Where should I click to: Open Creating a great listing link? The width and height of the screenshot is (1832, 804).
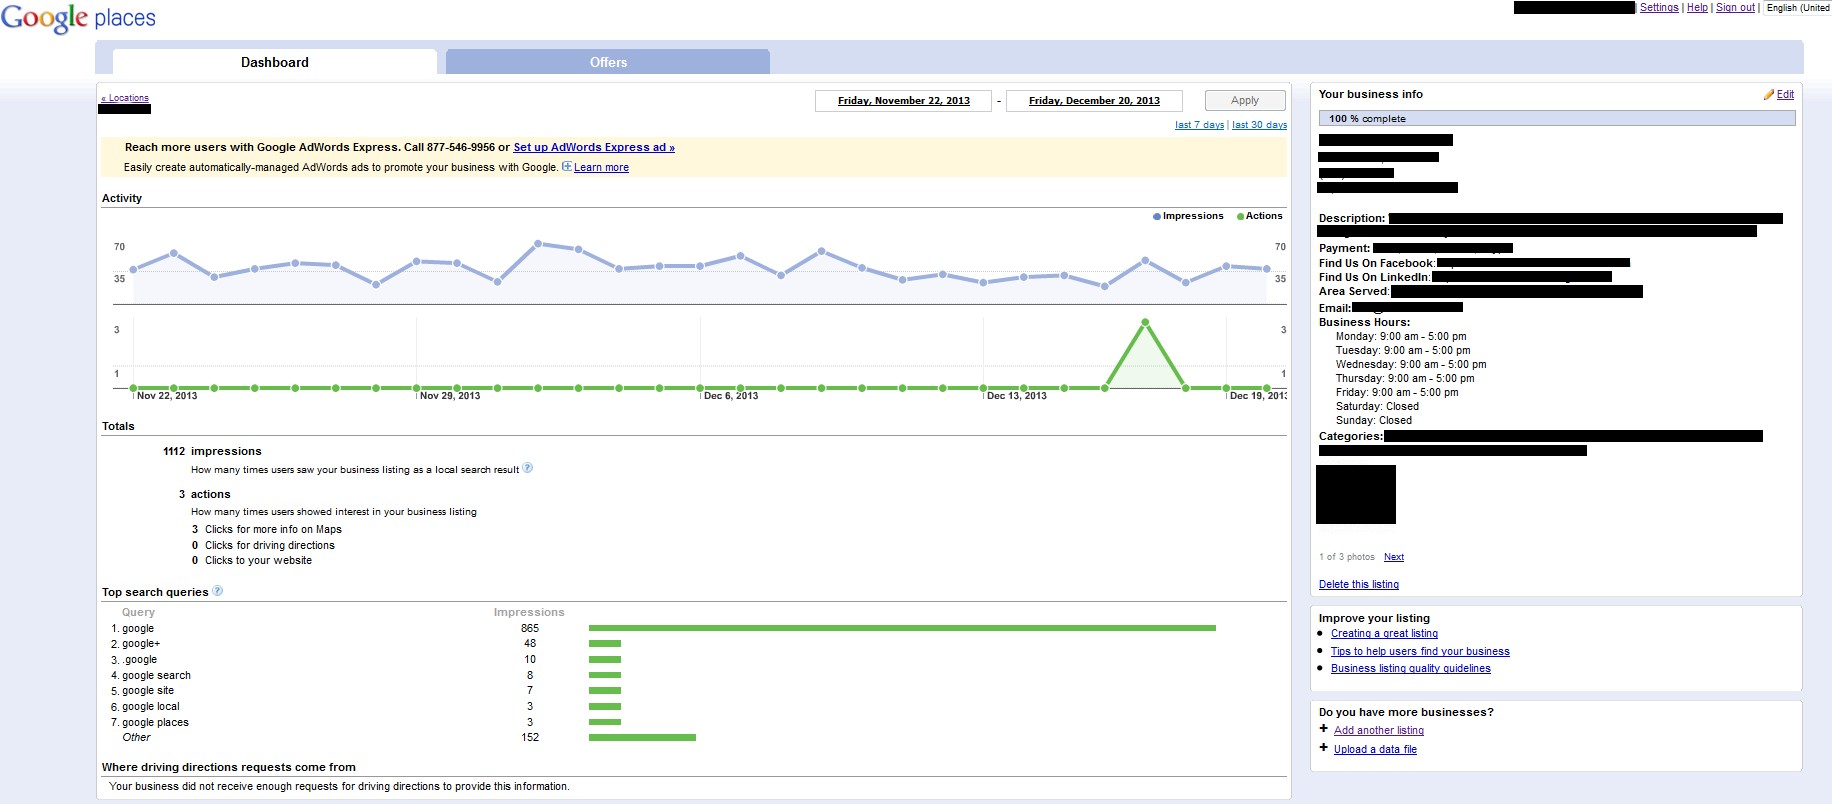pos(1384,634)
